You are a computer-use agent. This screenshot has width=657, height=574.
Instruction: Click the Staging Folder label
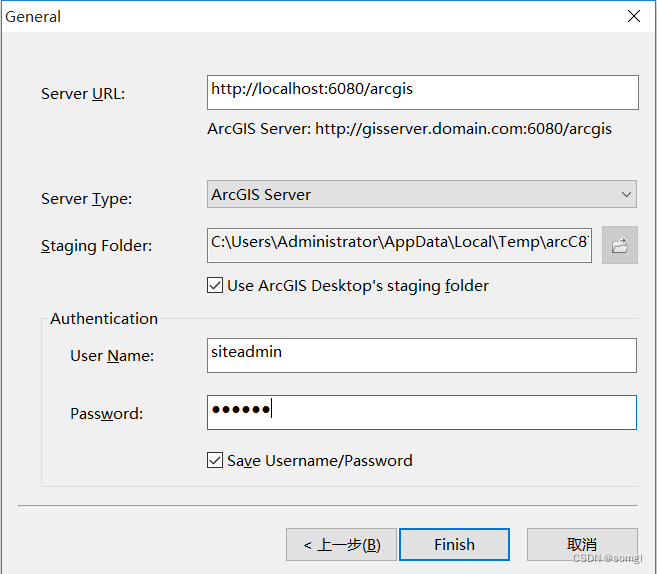coord(96,246)
